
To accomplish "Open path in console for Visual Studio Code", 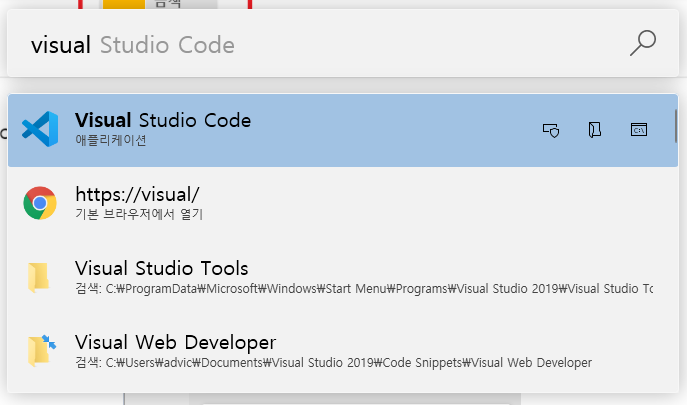I will (x=639, y=130).
